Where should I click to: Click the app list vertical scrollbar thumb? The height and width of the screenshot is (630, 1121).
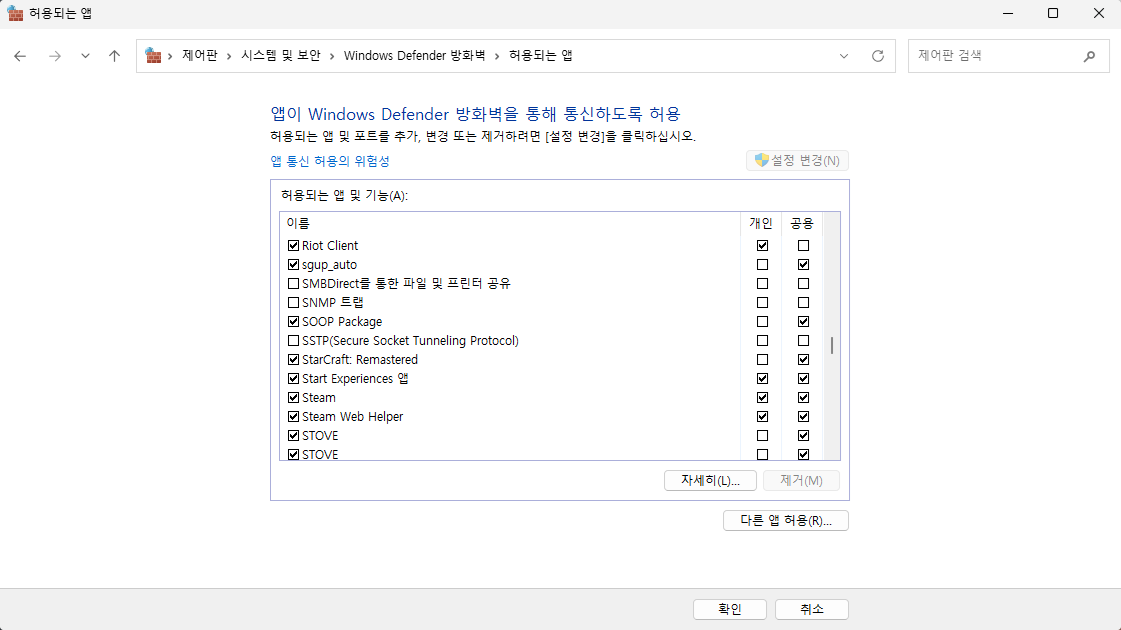click(x=831, y=346)
